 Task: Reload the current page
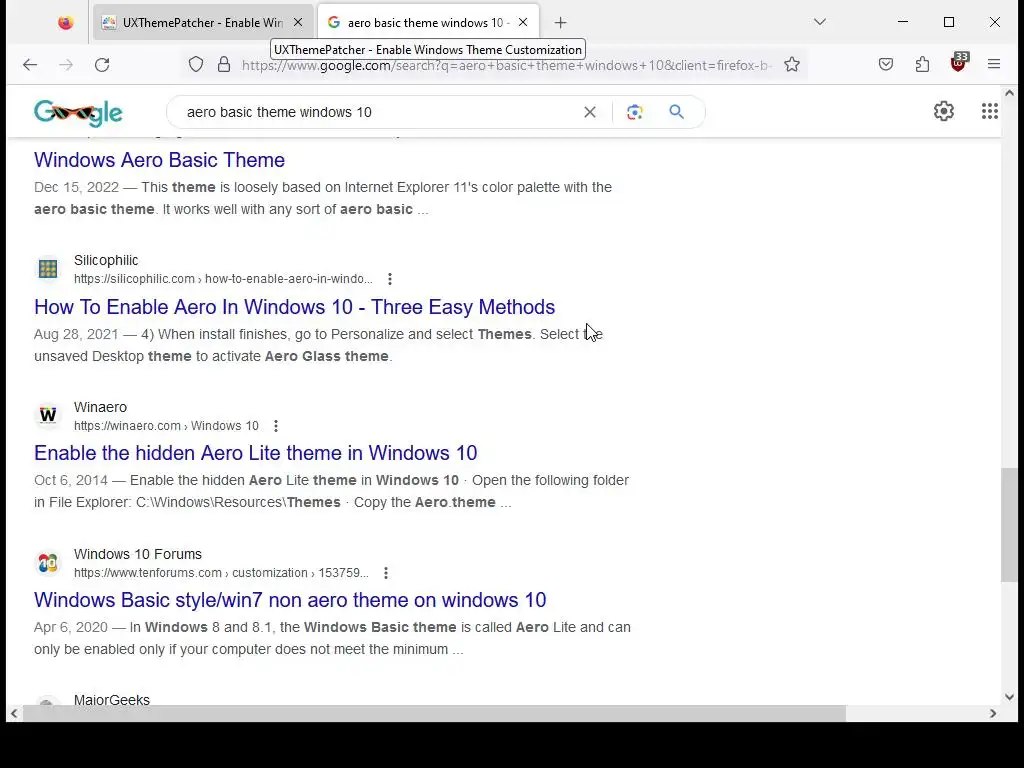102,65
